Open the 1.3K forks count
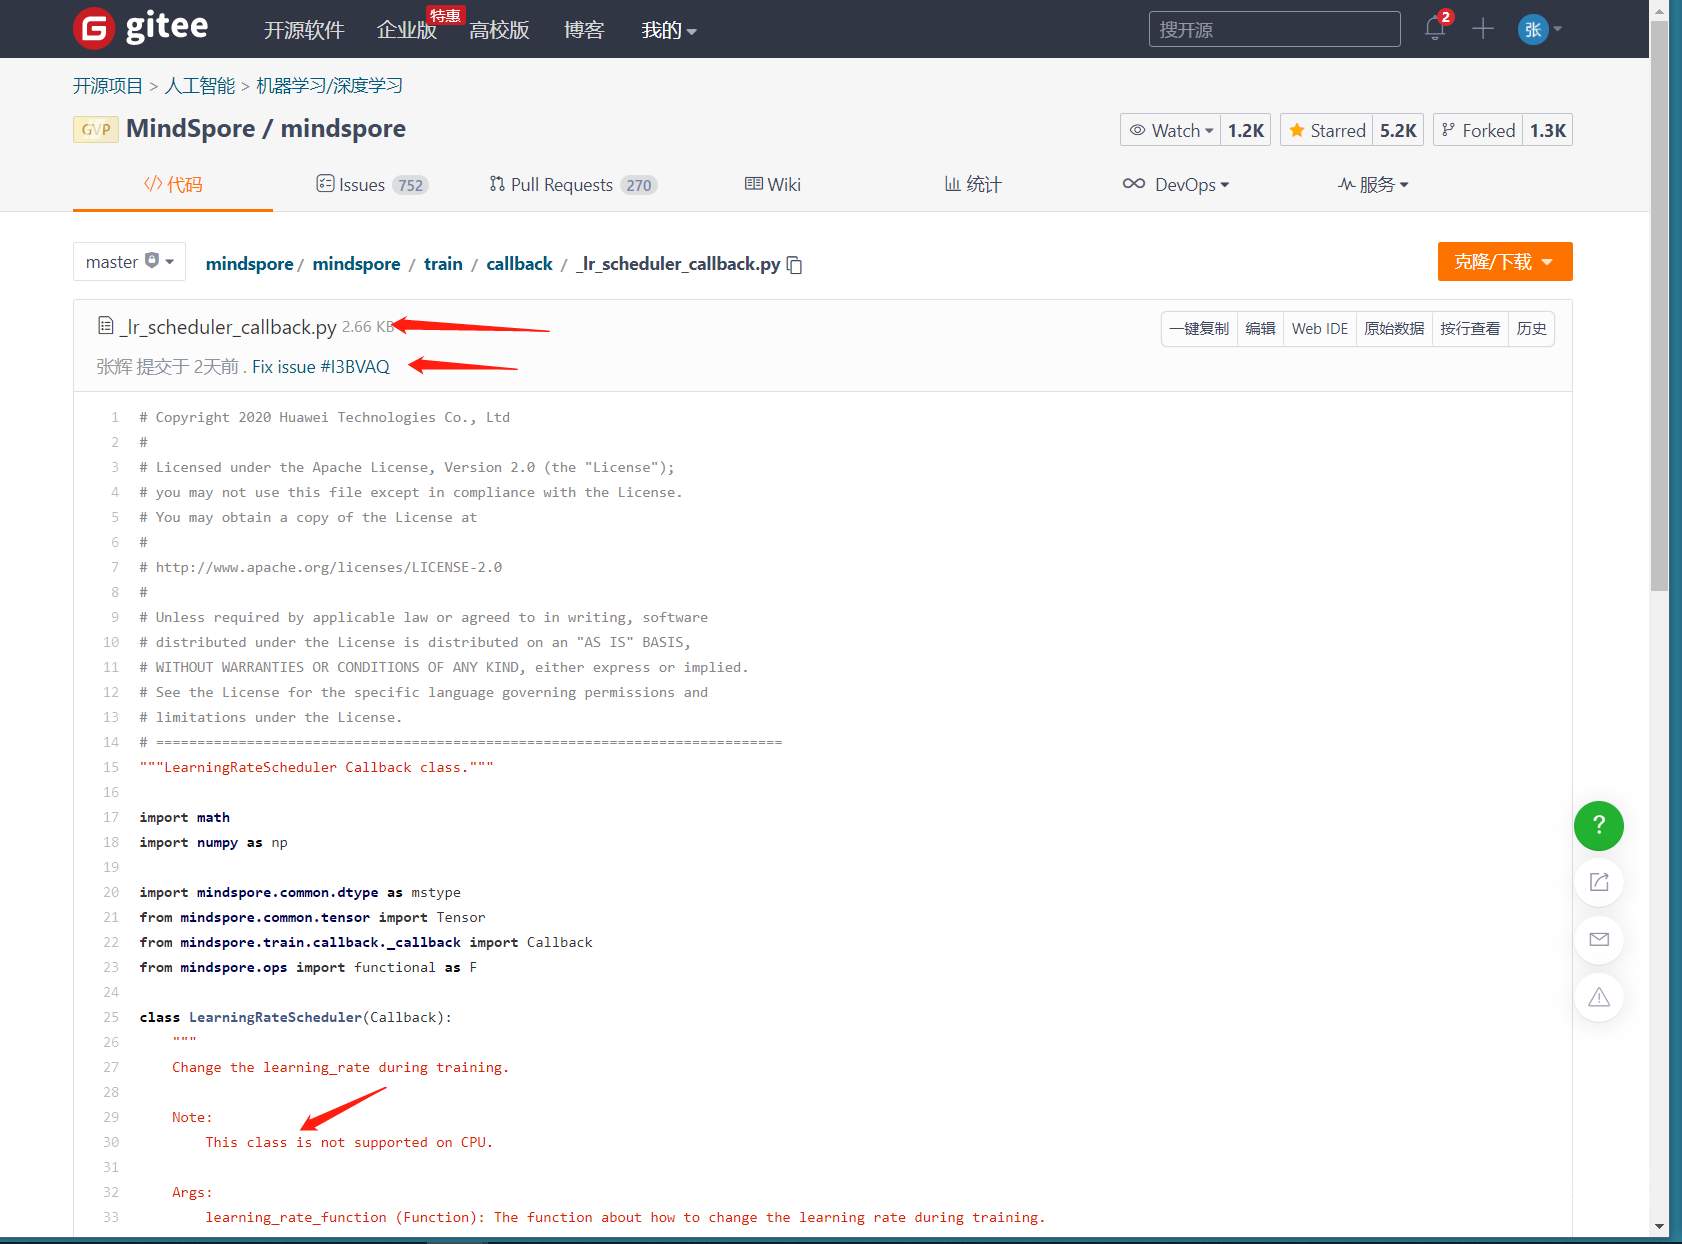 [1548, 130]
